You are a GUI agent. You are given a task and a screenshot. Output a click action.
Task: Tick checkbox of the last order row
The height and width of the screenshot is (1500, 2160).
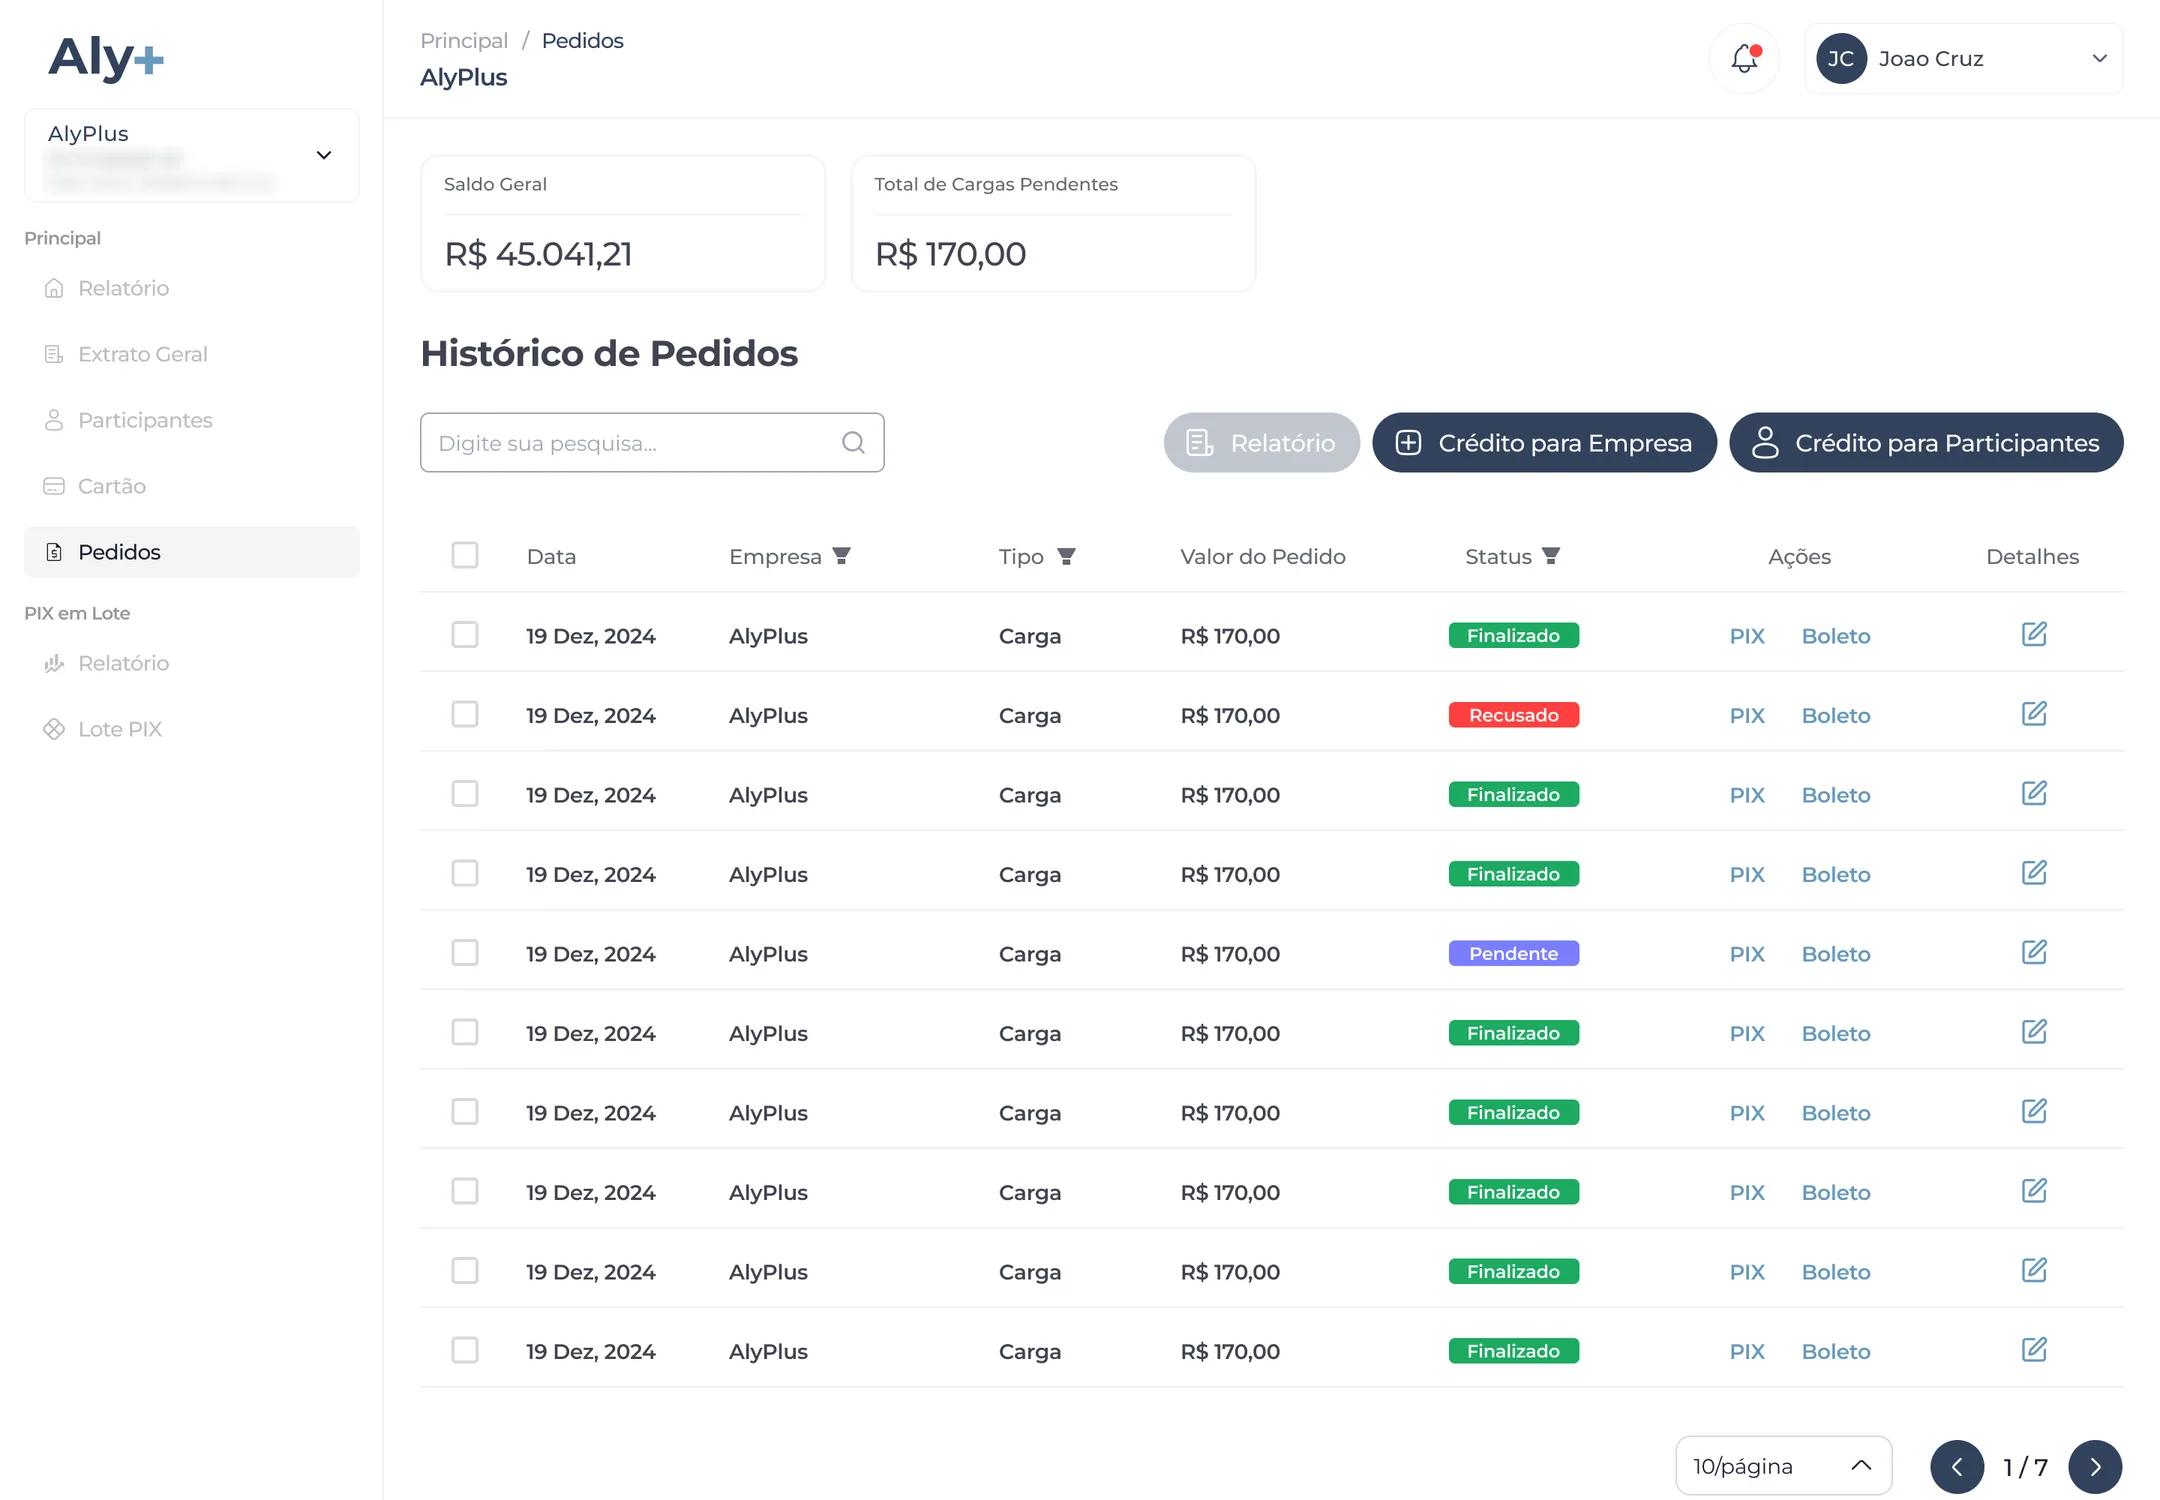(465, 1350)
